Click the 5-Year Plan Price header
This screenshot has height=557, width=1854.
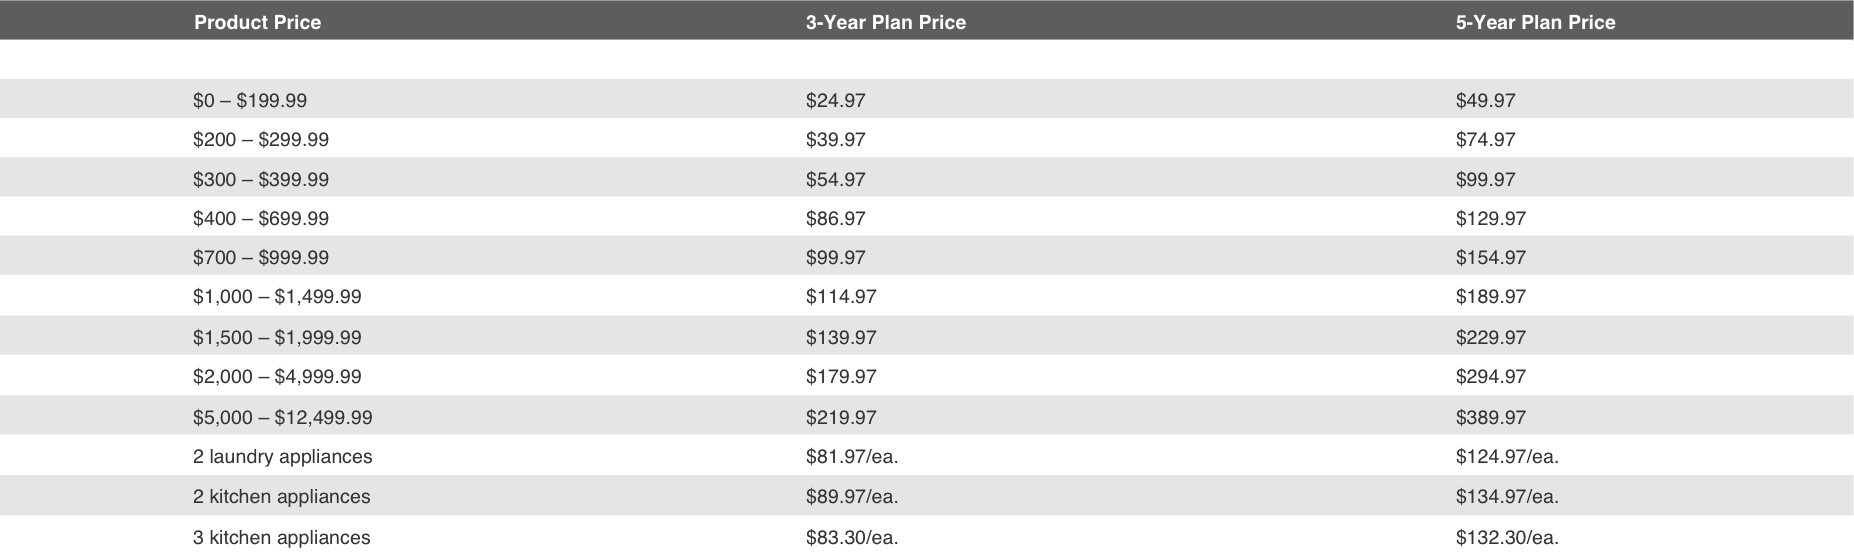click(1535, 22)
